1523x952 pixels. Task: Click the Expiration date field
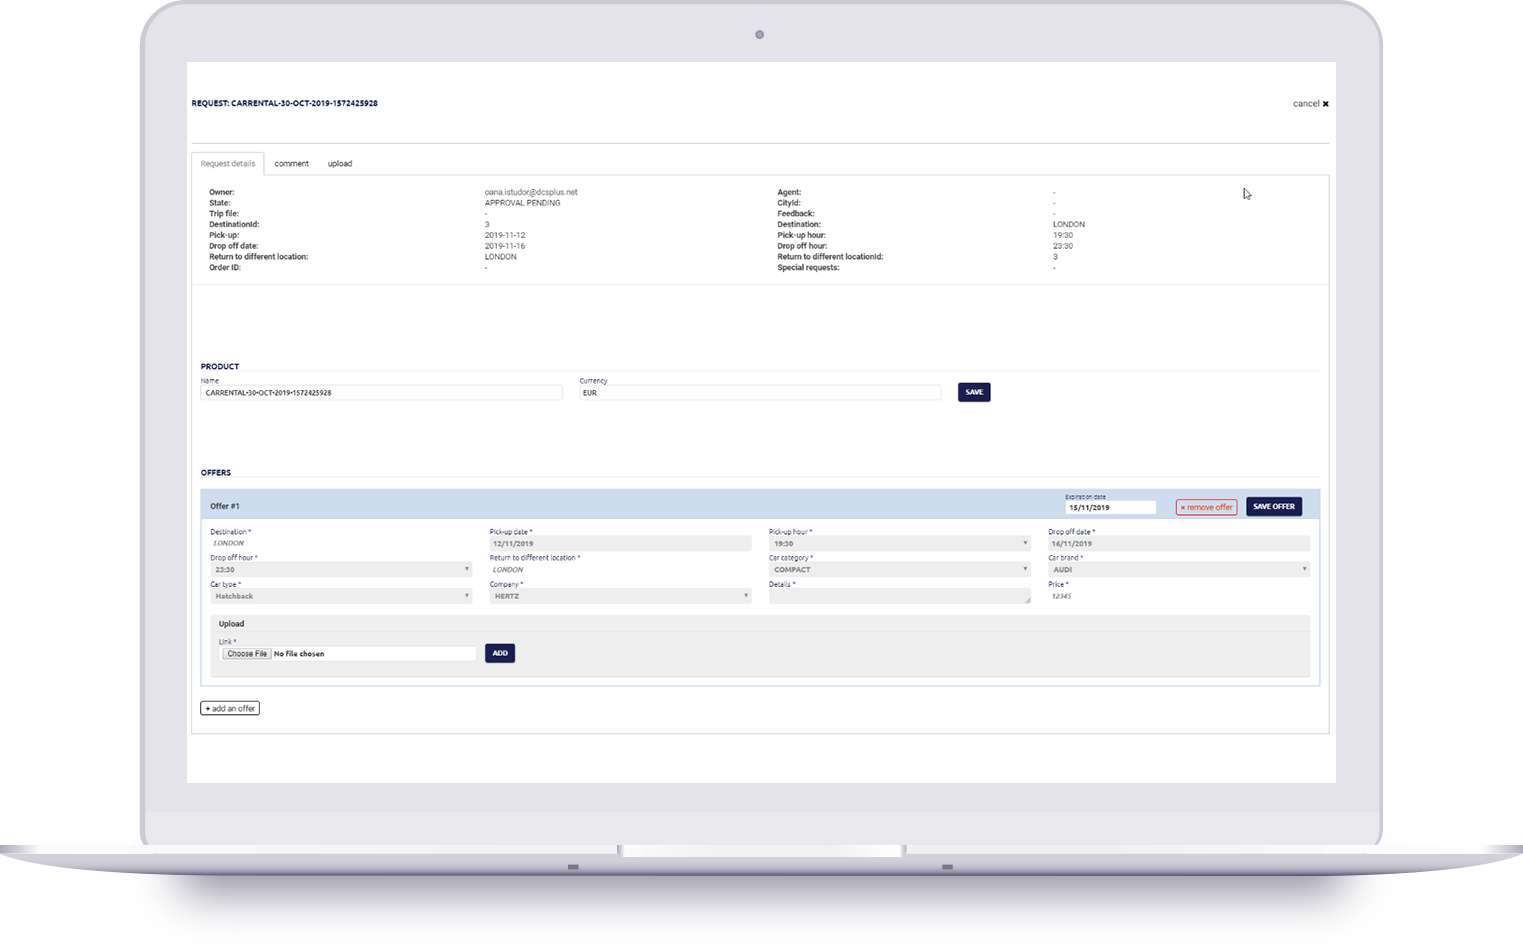pos(1110,508)
